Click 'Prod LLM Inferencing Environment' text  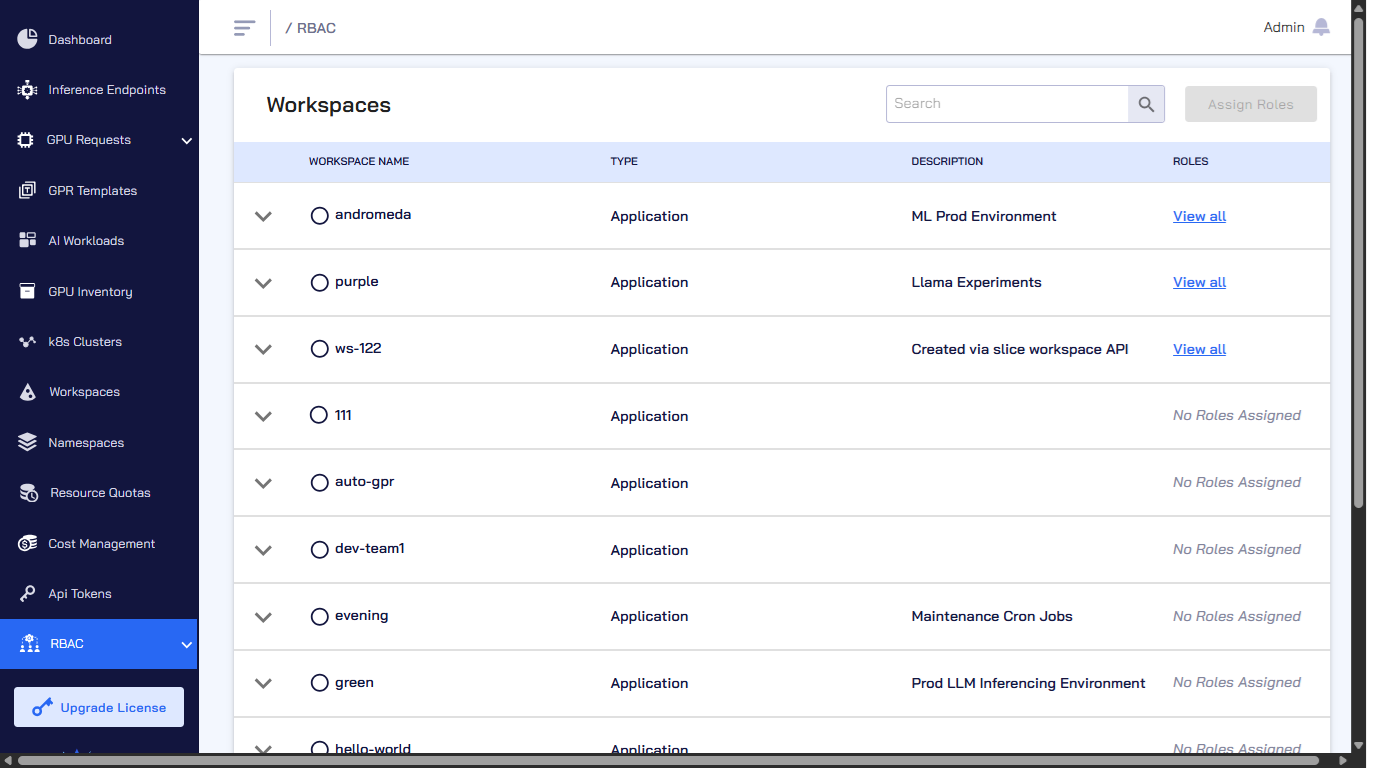tap(1028, 684)
